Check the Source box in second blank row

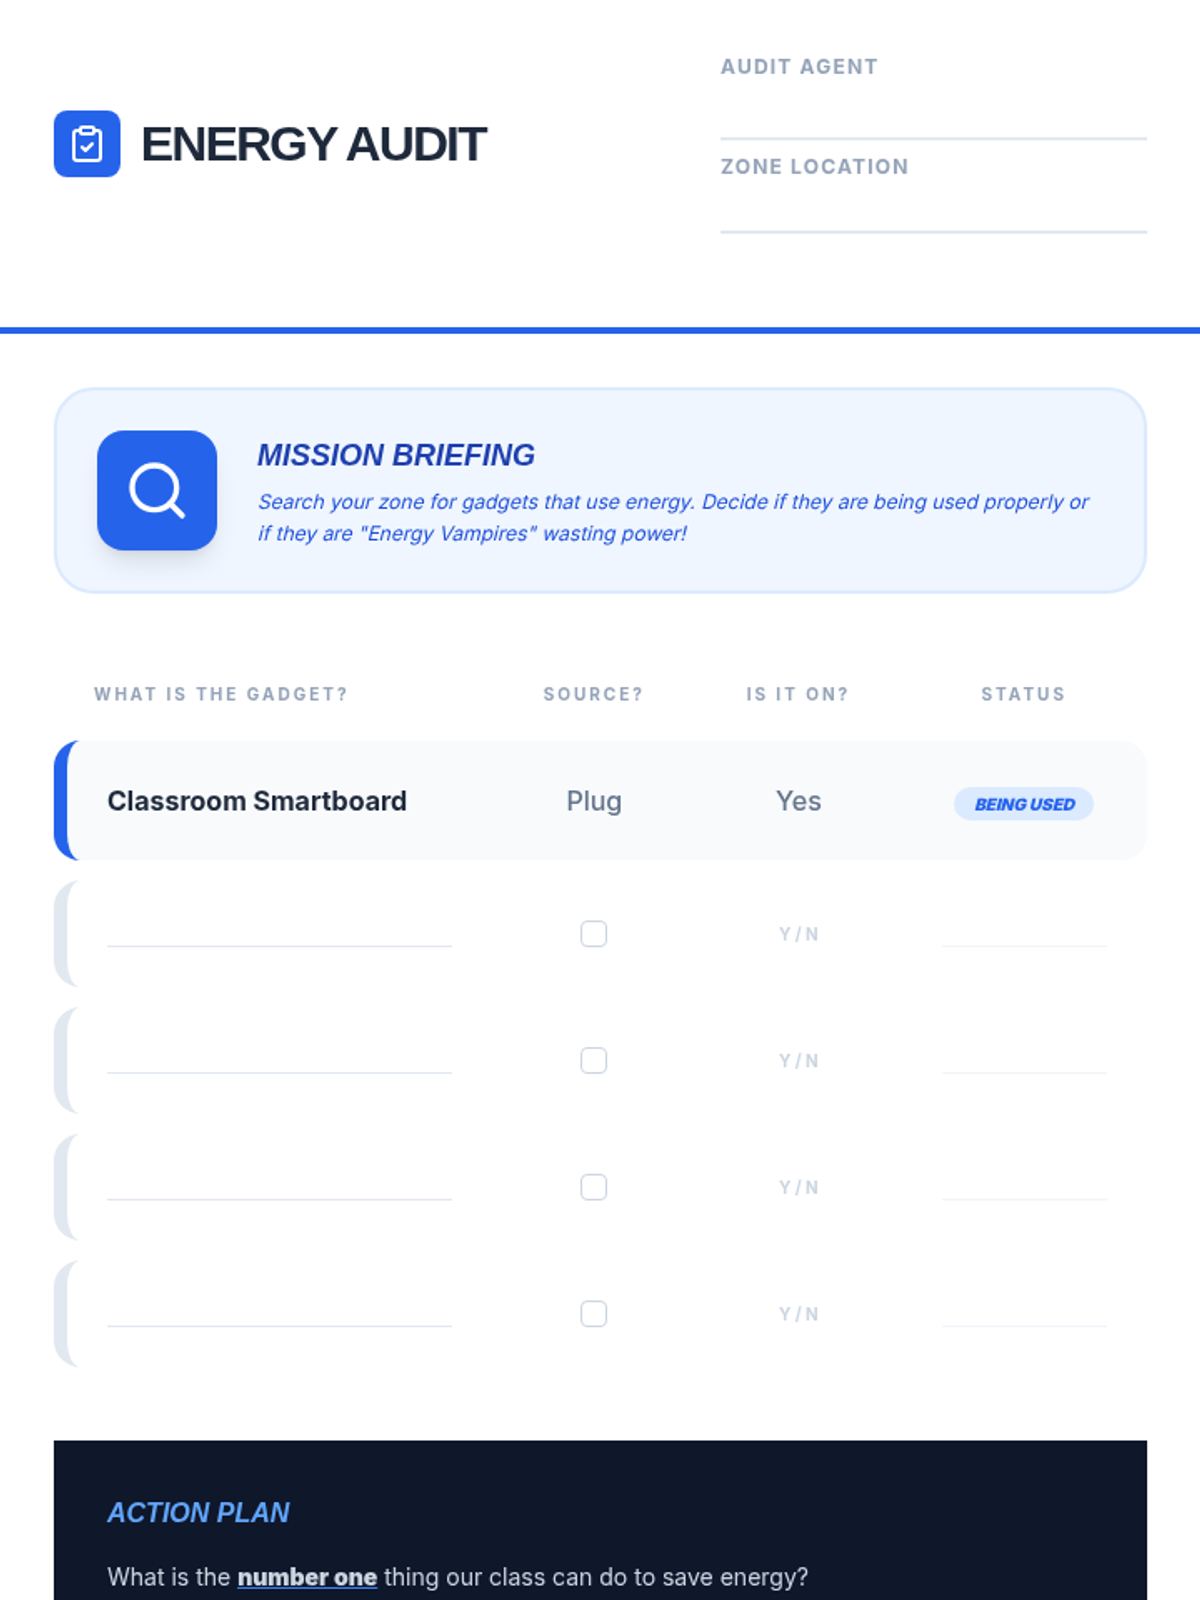coord(594,1060)
